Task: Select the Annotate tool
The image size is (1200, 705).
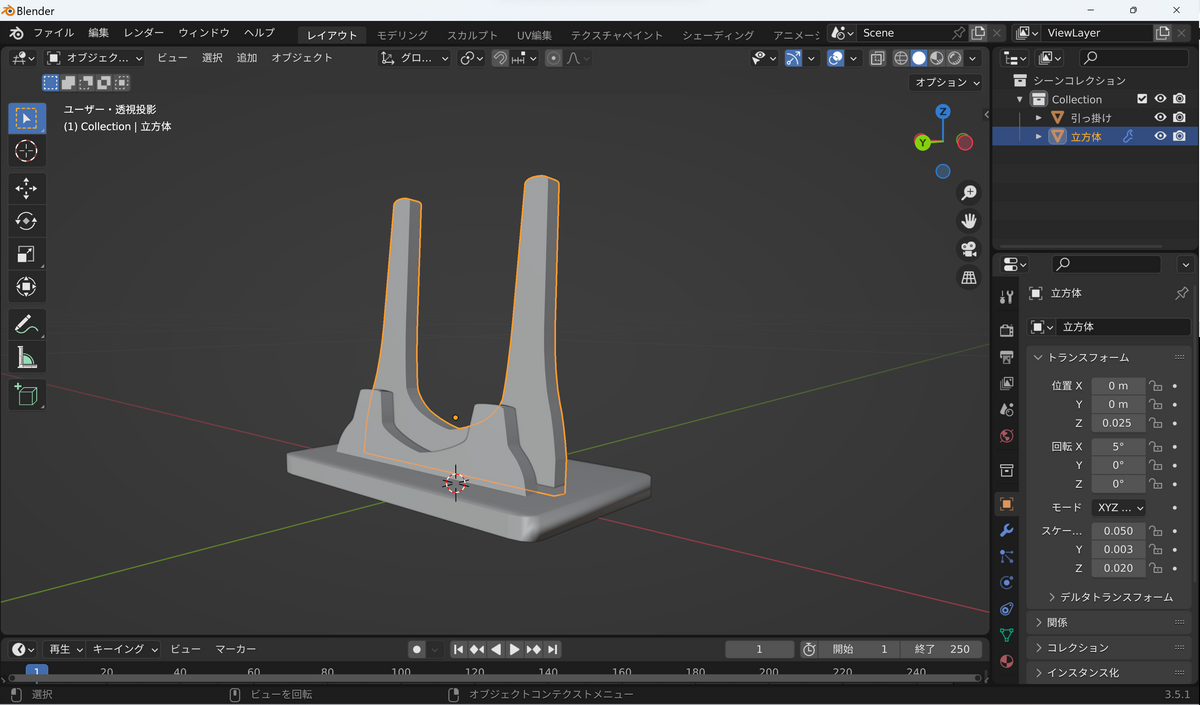Action: (x=27, y=324)
